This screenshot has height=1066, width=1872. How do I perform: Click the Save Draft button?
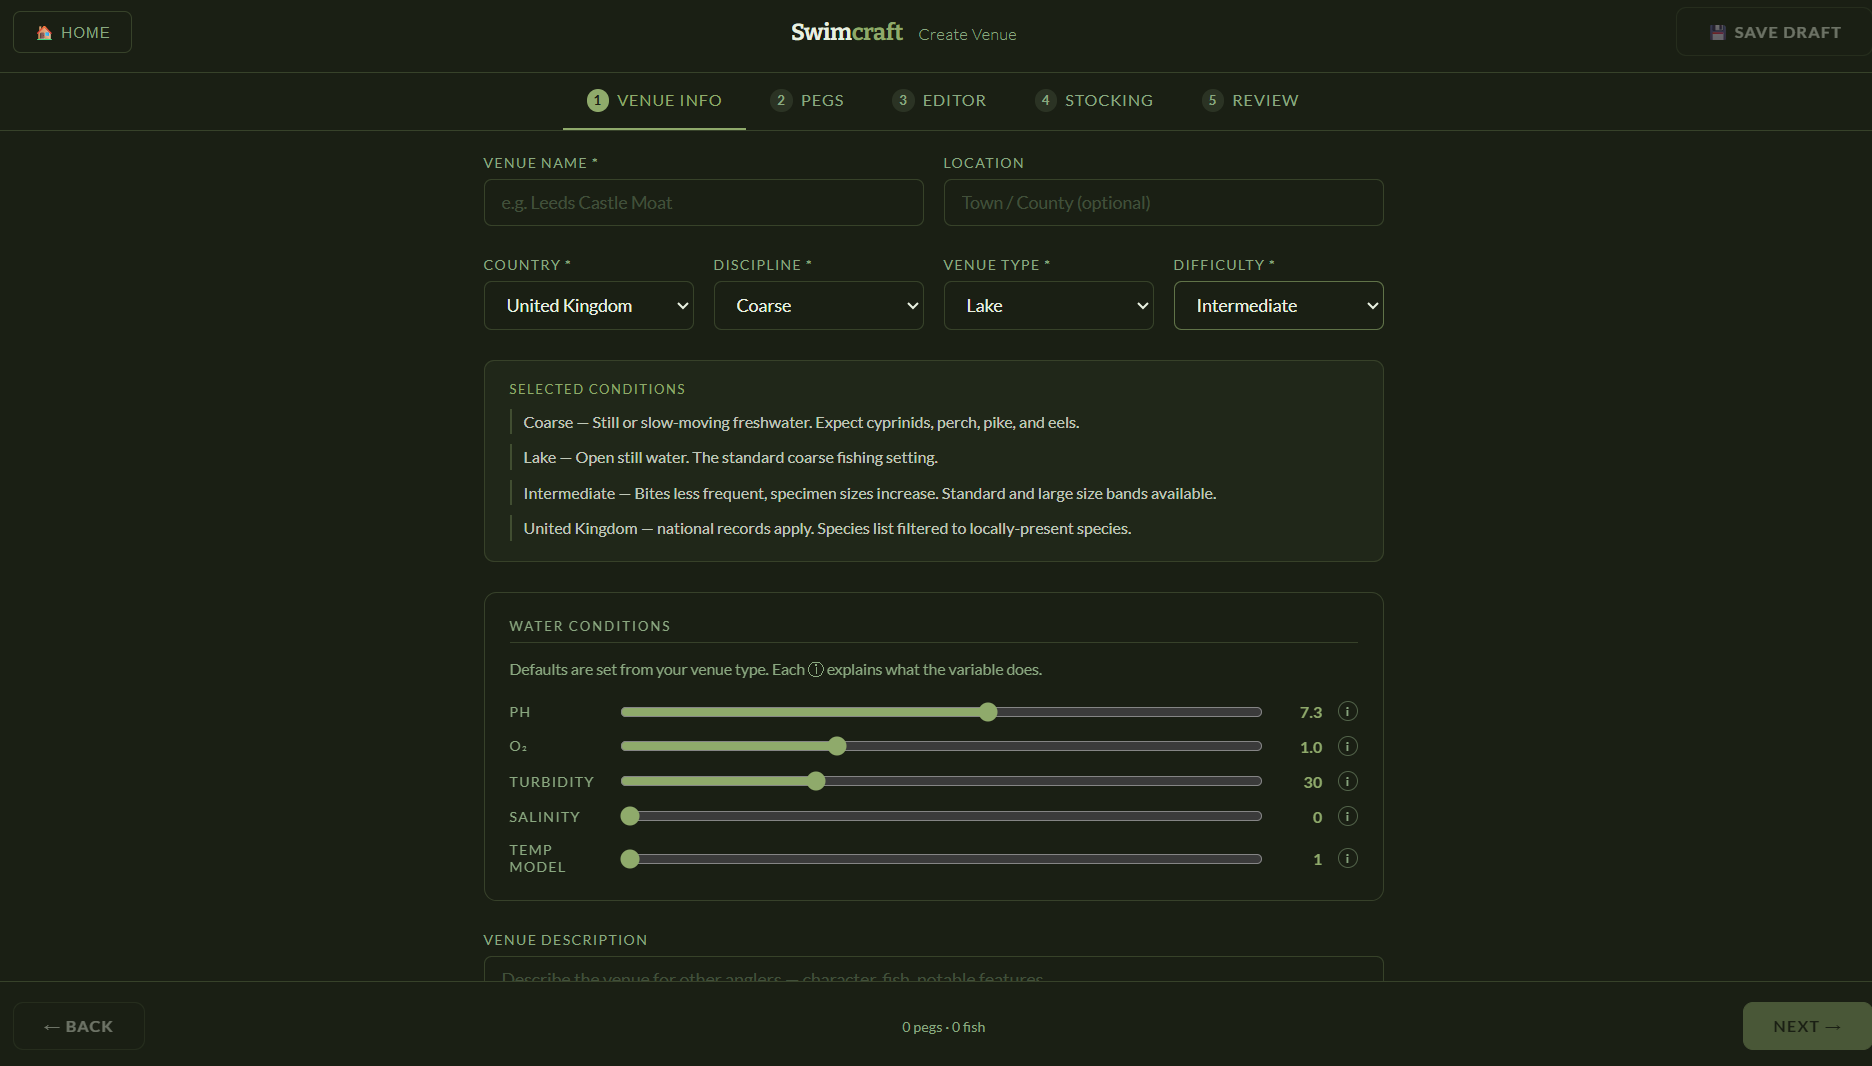tap(1774, 32)
